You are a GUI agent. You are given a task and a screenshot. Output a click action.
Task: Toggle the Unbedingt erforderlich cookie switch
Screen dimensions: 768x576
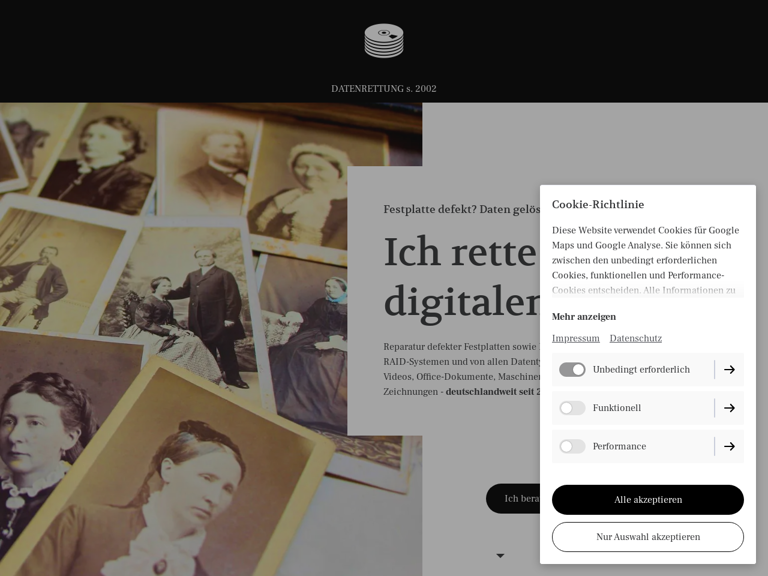(572, 369)
